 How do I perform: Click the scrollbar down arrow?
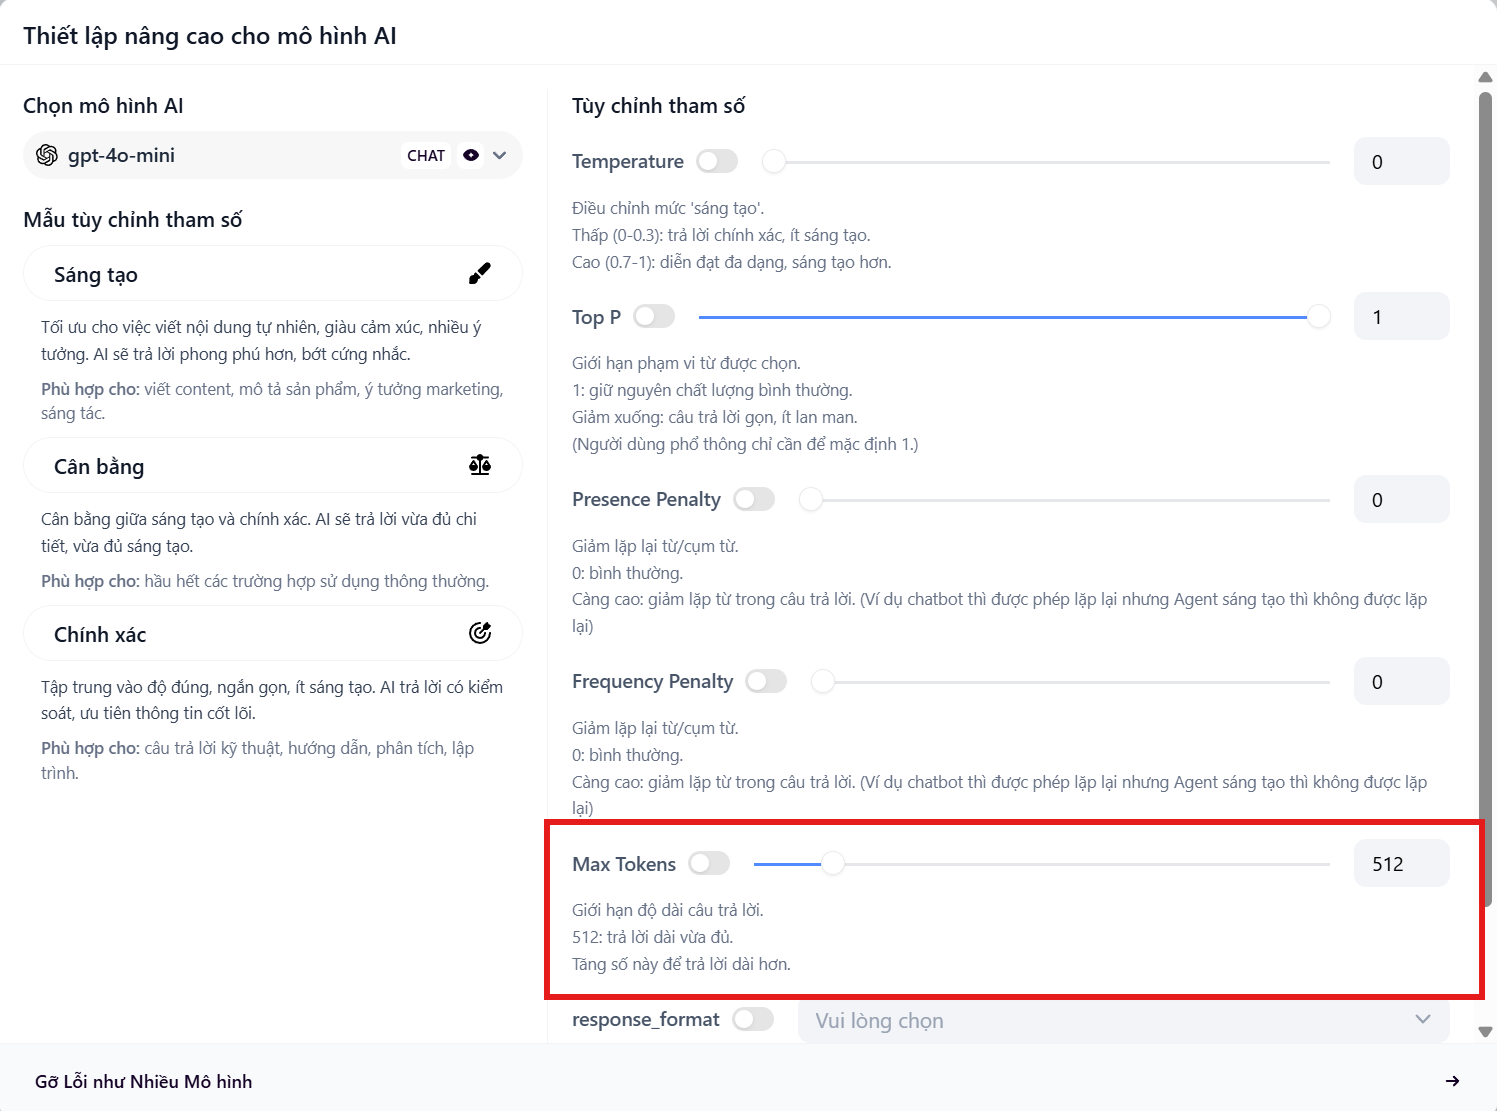(1485, 1031)
